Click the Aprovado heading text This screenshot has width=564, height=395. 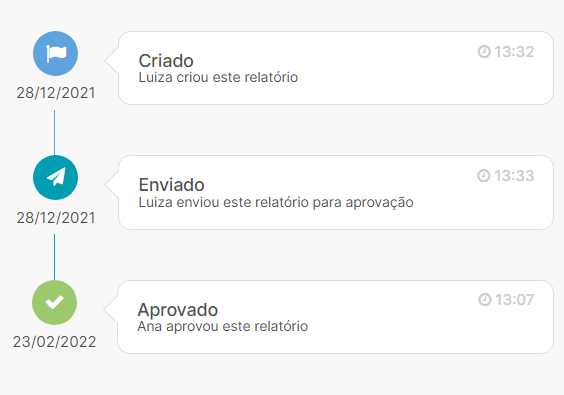(x=178, y=310)
